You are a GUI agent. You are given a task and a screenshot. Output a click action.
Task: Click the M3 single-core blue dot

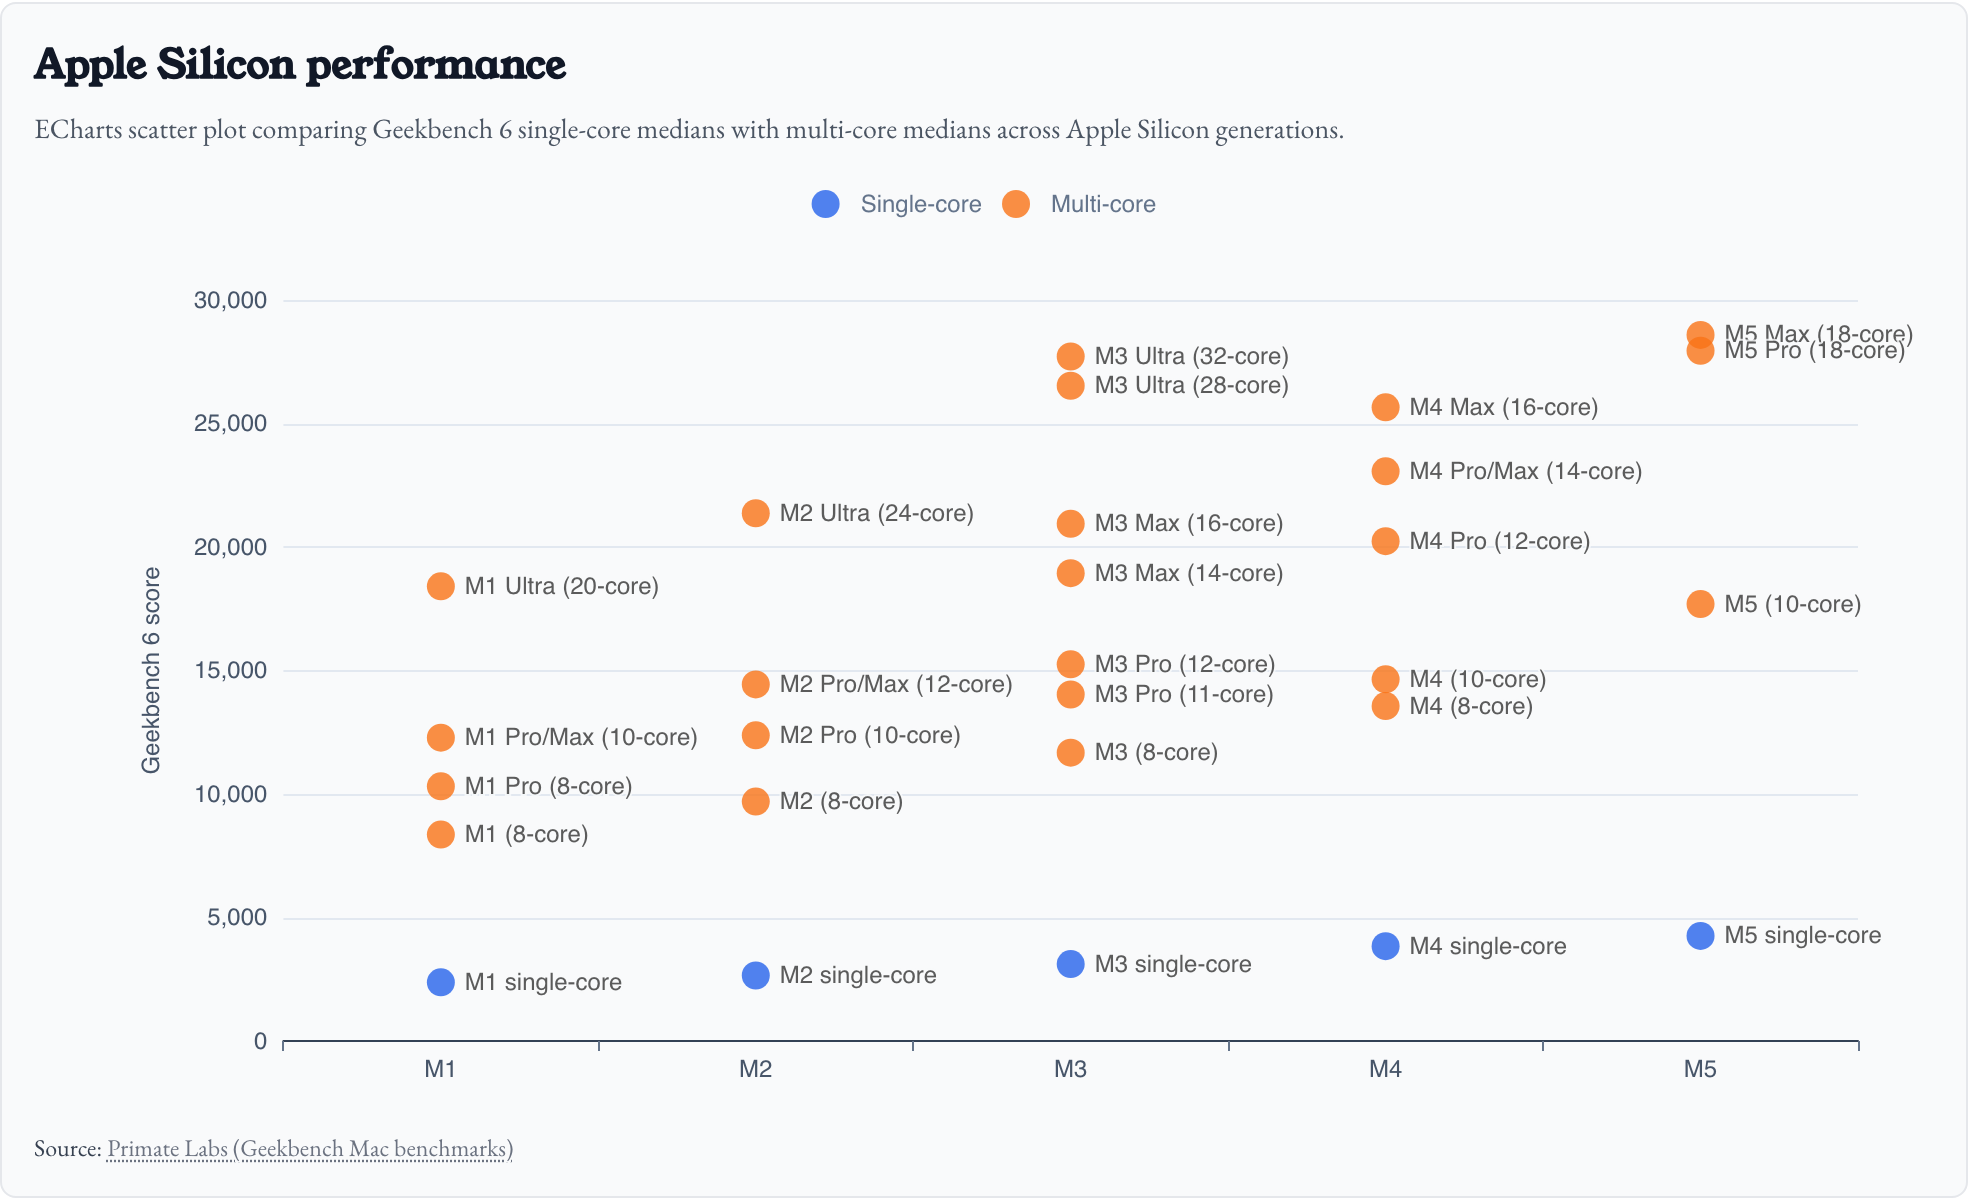[1070, 964]
